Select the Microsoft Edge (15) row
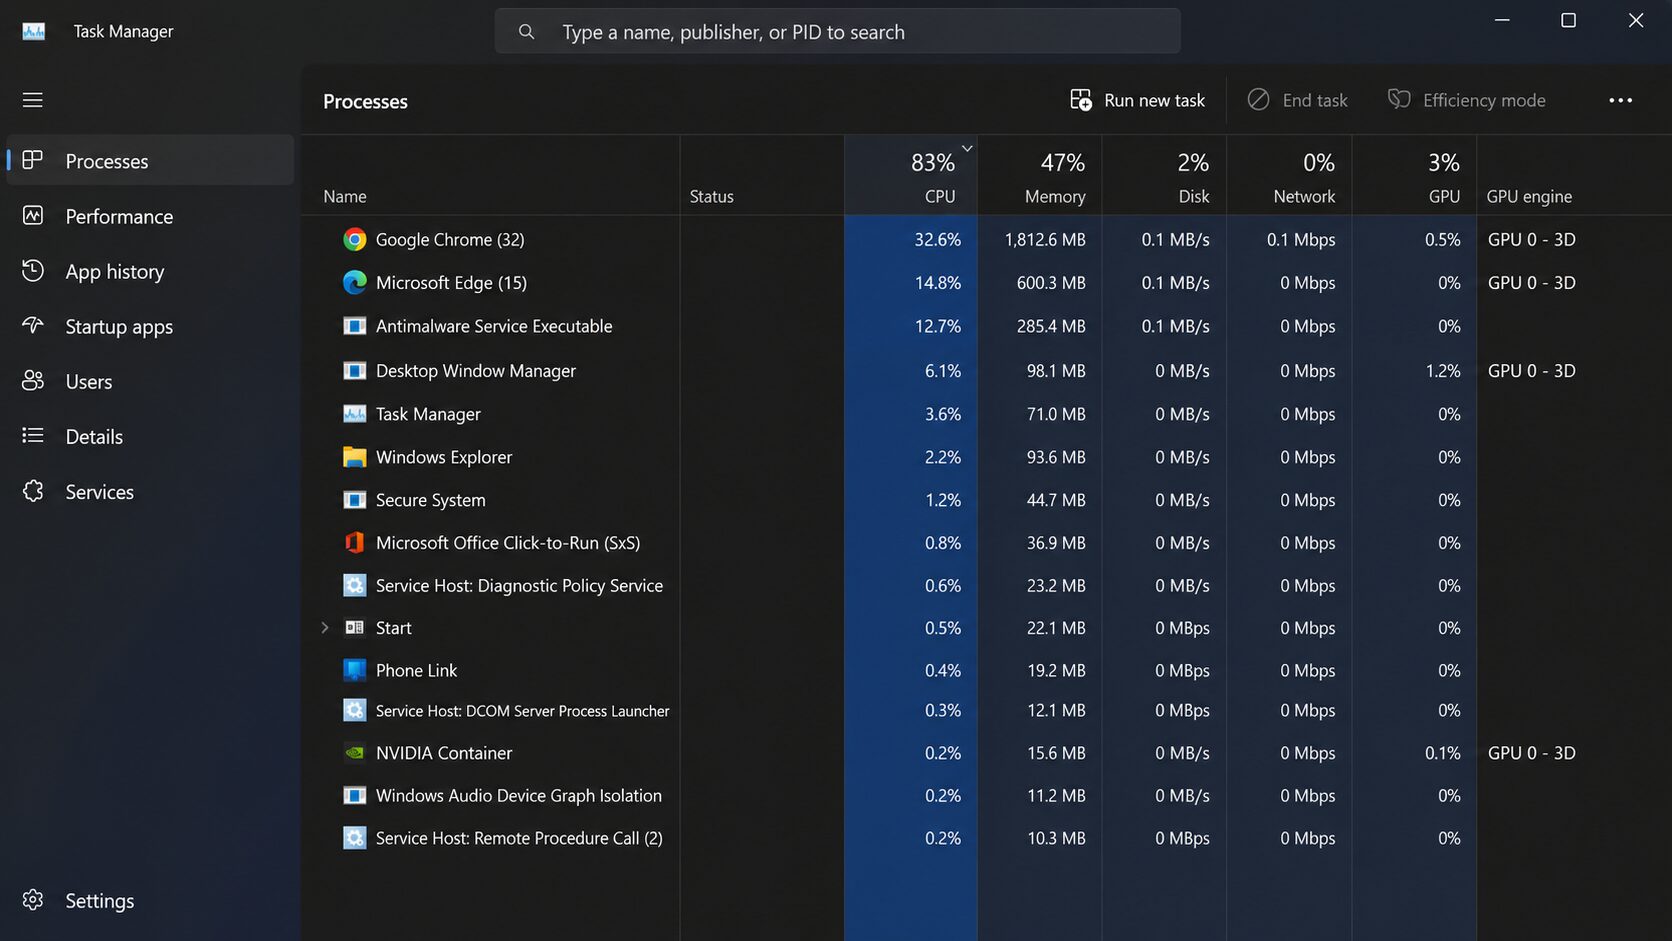1672x941 pixels. tap(986, 282)
